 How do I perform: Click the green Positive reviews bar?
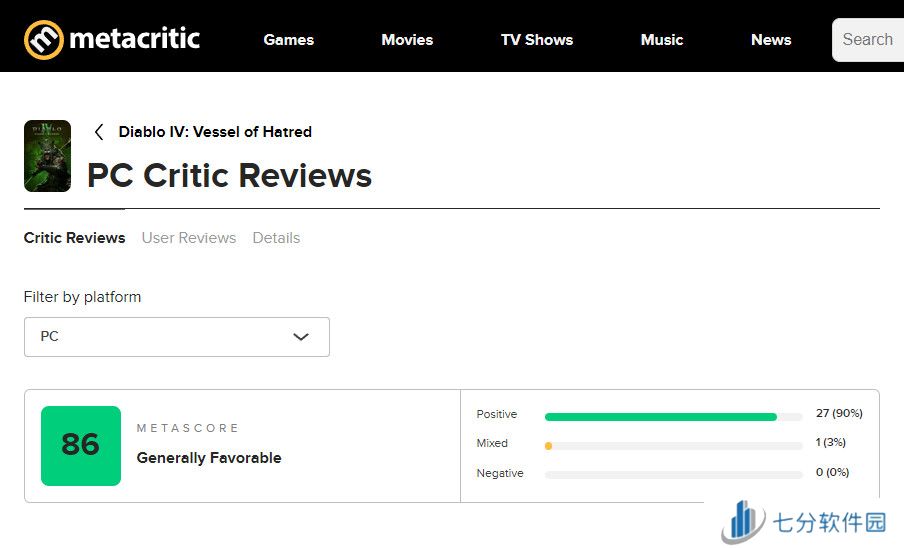point(660,416)
